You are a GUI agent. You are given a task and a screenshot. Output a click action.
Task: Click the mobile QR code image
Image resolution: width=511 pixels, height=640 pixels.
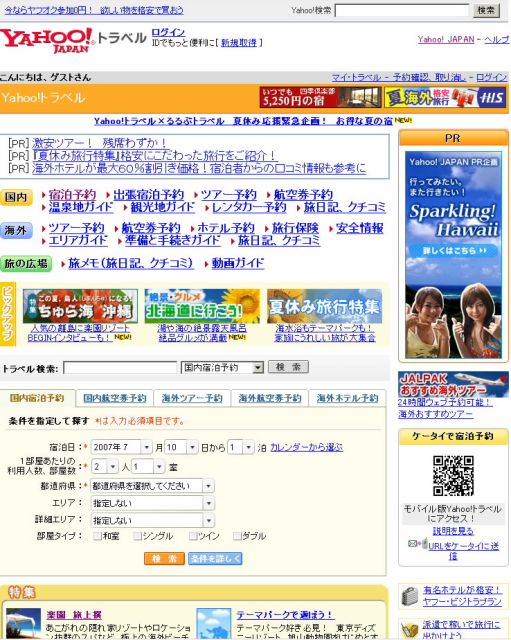[x=453, y=476]
